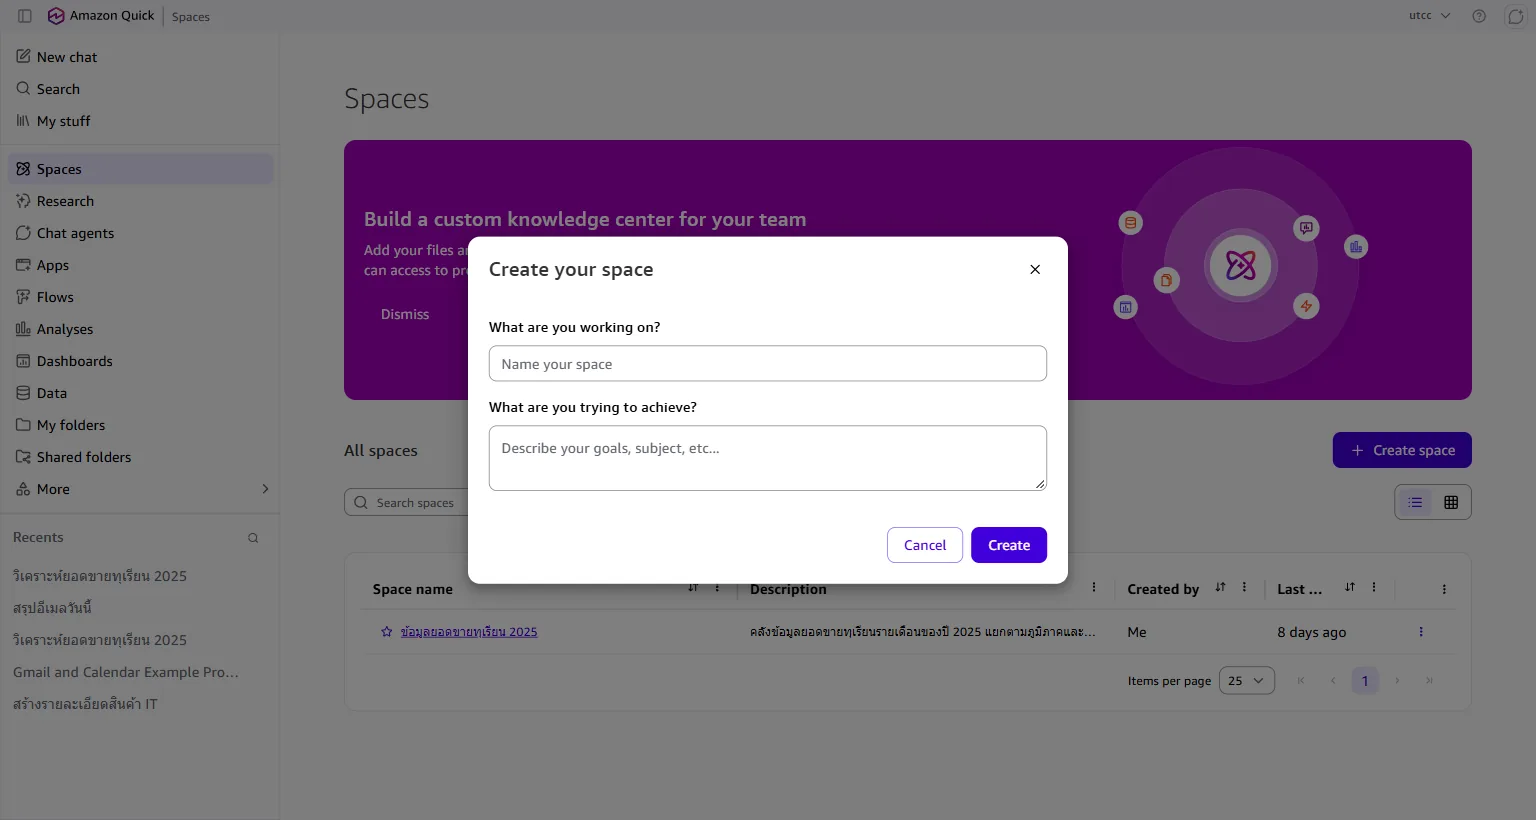The width and height of the screenshot is (1536, 820).
Task: Focus the Name your space field
Action: click(768, 363)
